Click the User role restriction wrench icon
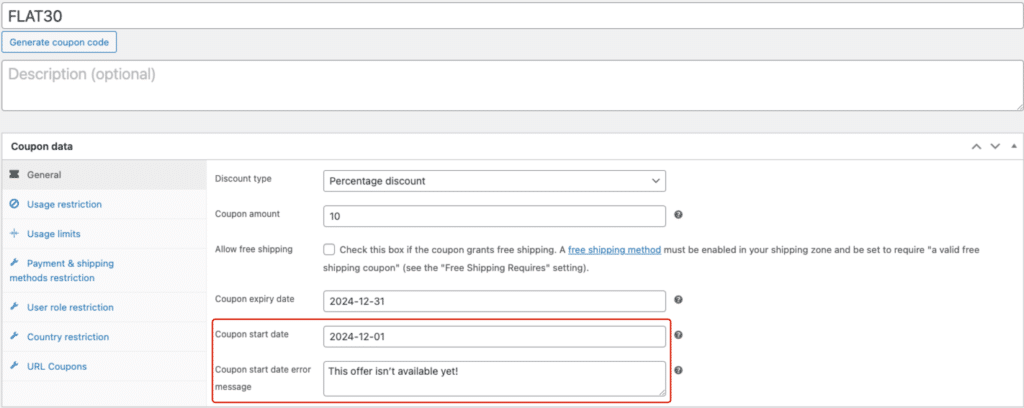The image size is (1024, 408). 14,307
